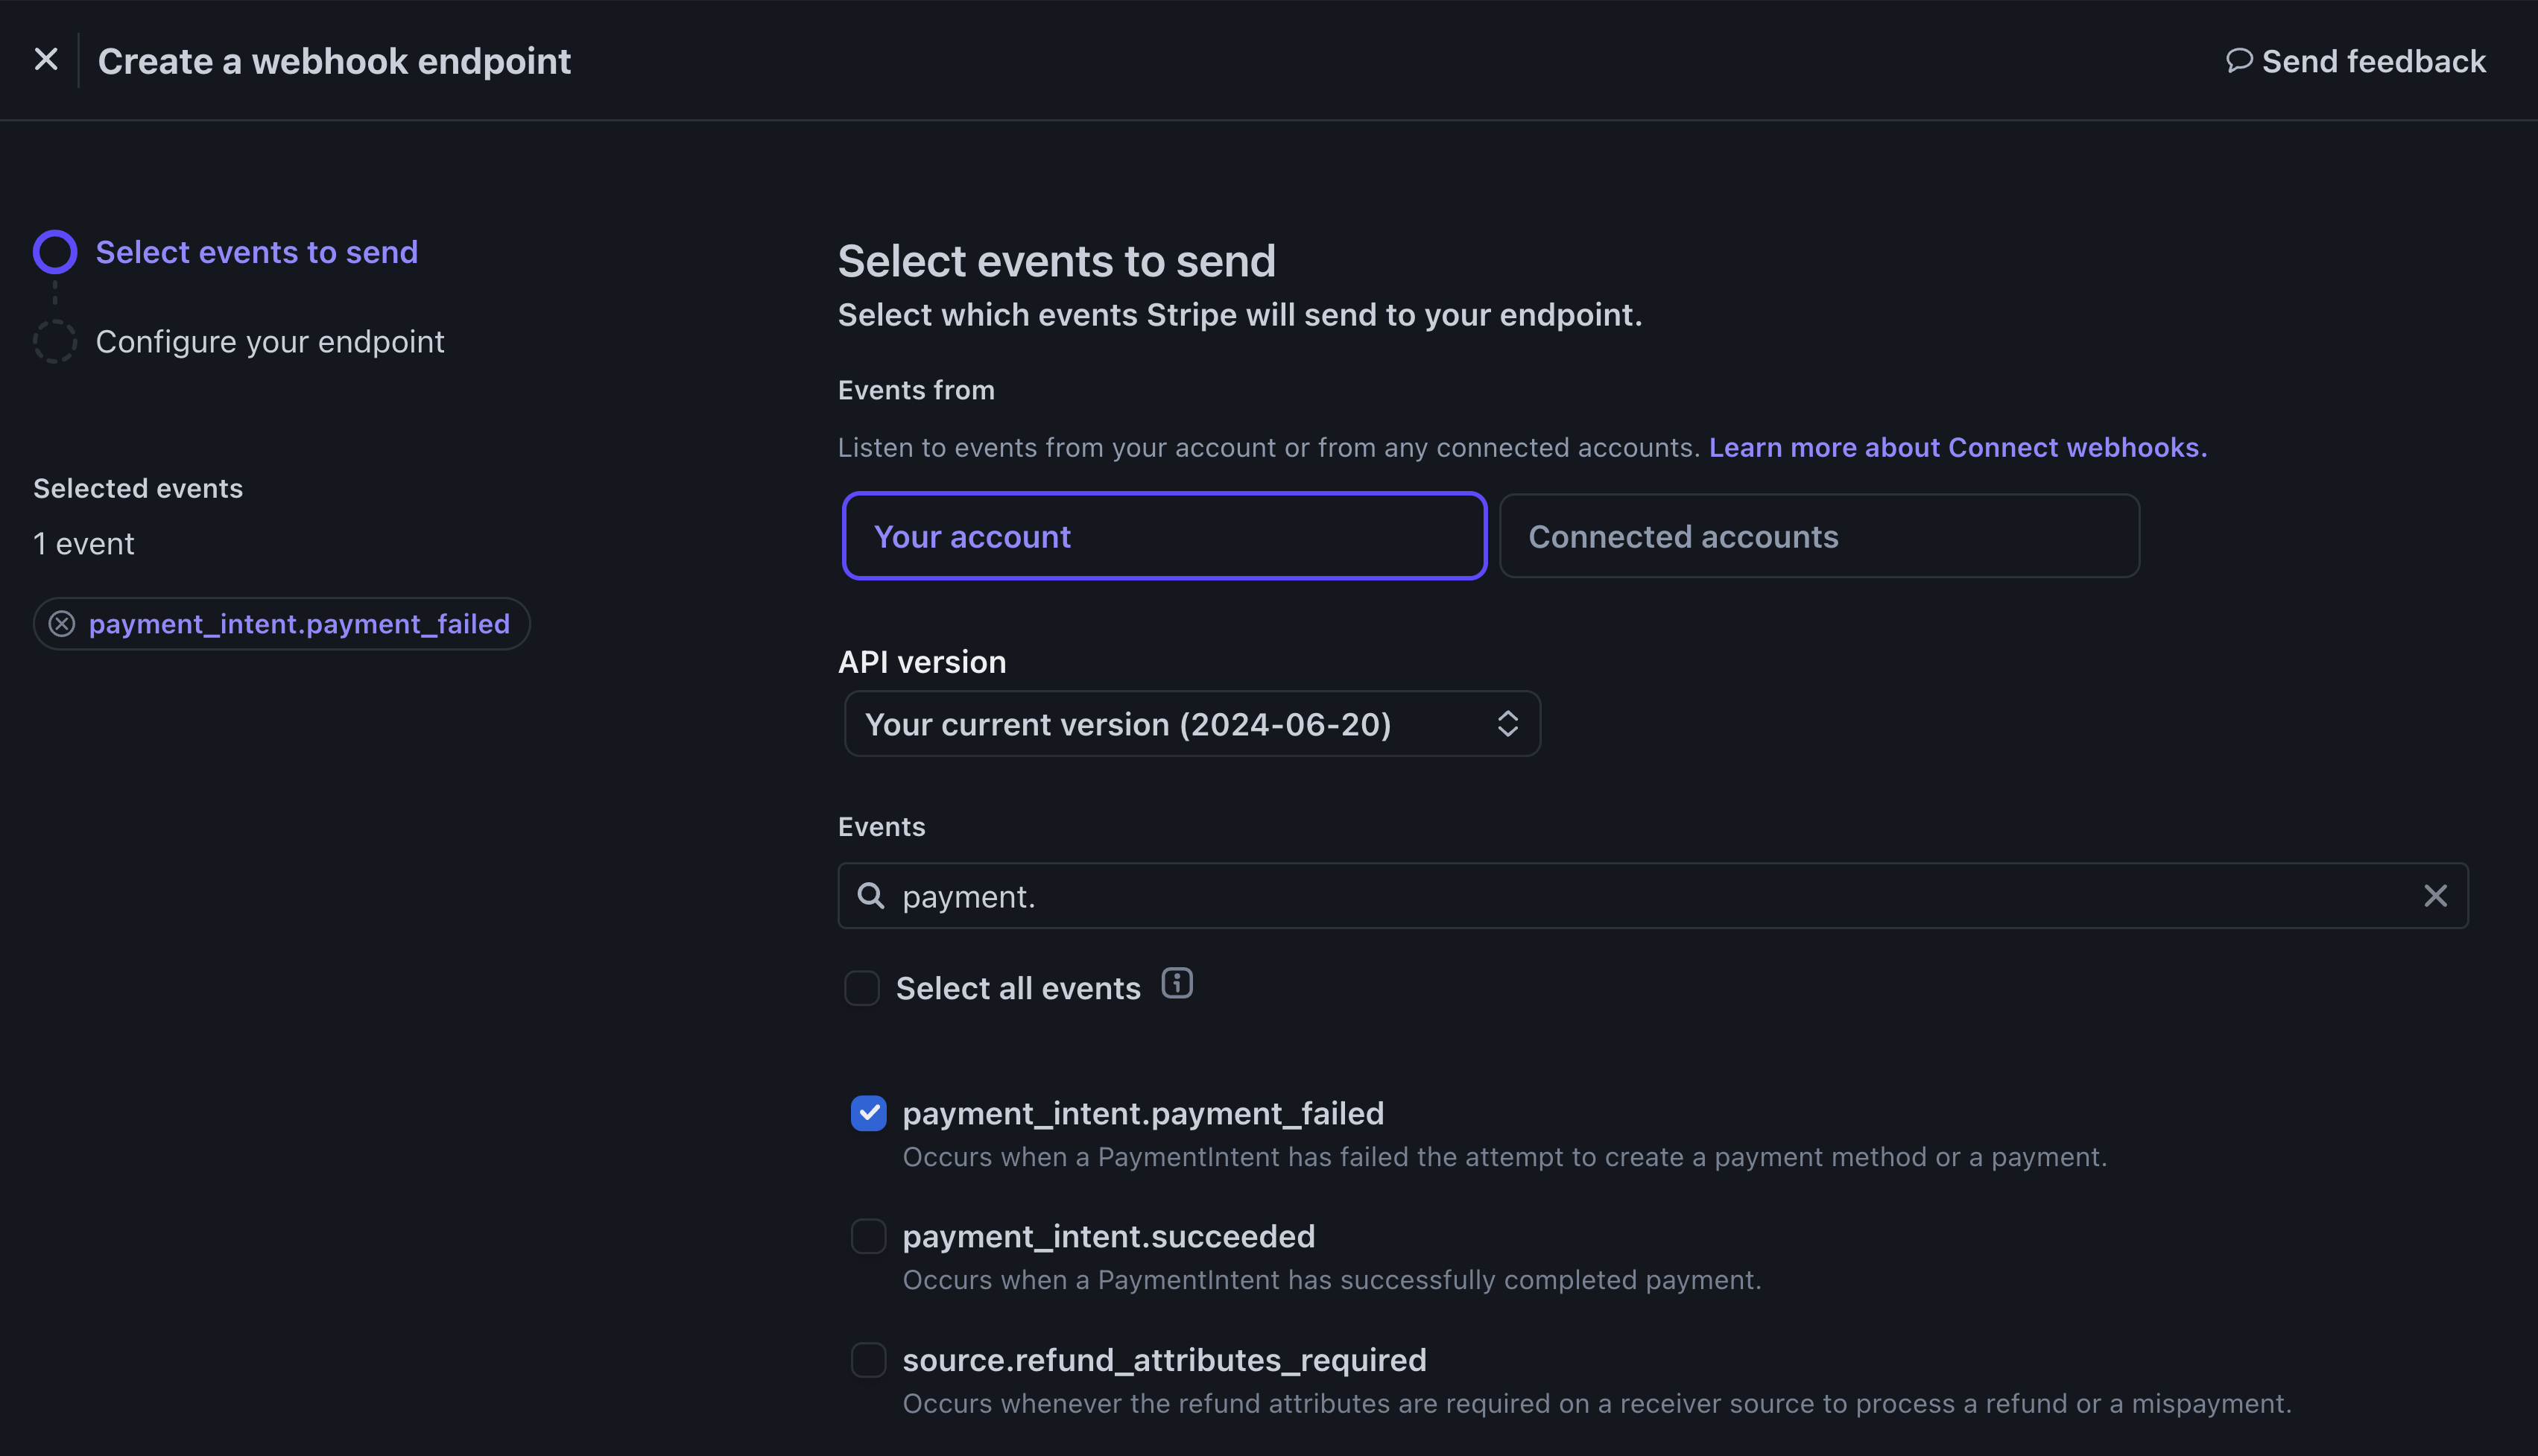Check the Select all events checkbox
The height and width of the screenshot is (1456, 2538).
click(x=861, y=988)
